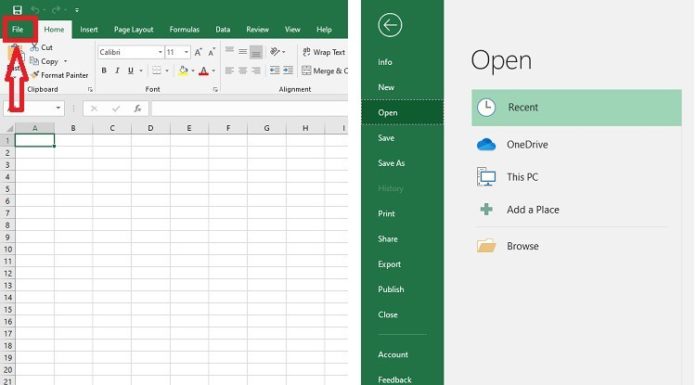Switch to the Page Layout tab
The image size is (696, 385).
tap(134, 29)
